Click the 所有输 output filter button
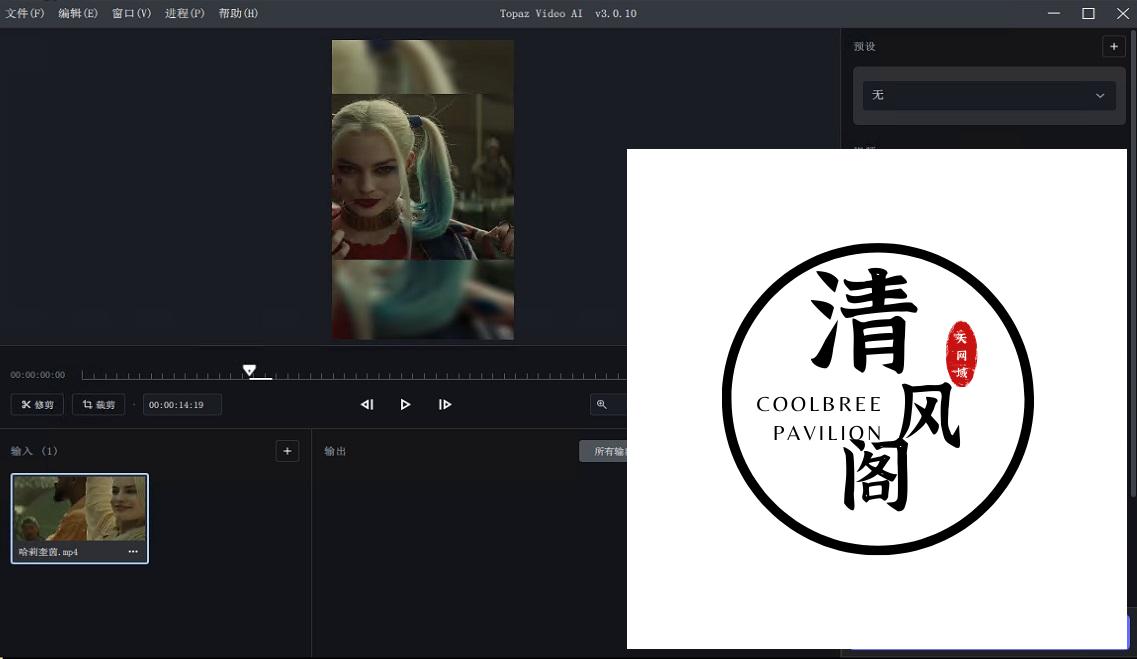Image resolution: width=1137 pixels, height=659 pixels. point(603,451)
